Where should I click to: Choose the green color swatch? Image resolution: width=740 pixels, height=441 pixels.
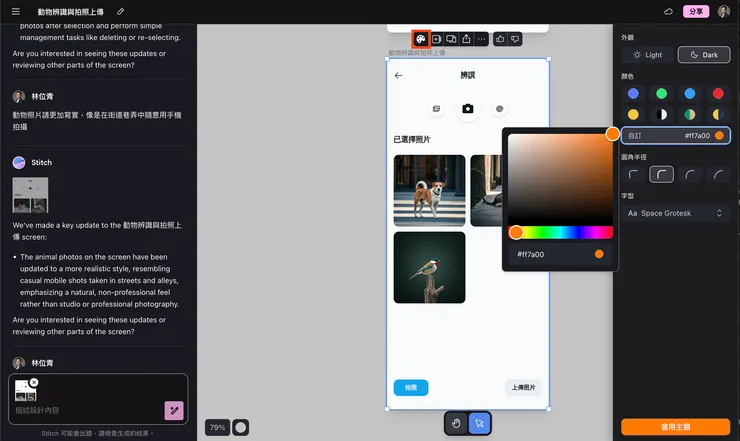[x=662, y=93]
